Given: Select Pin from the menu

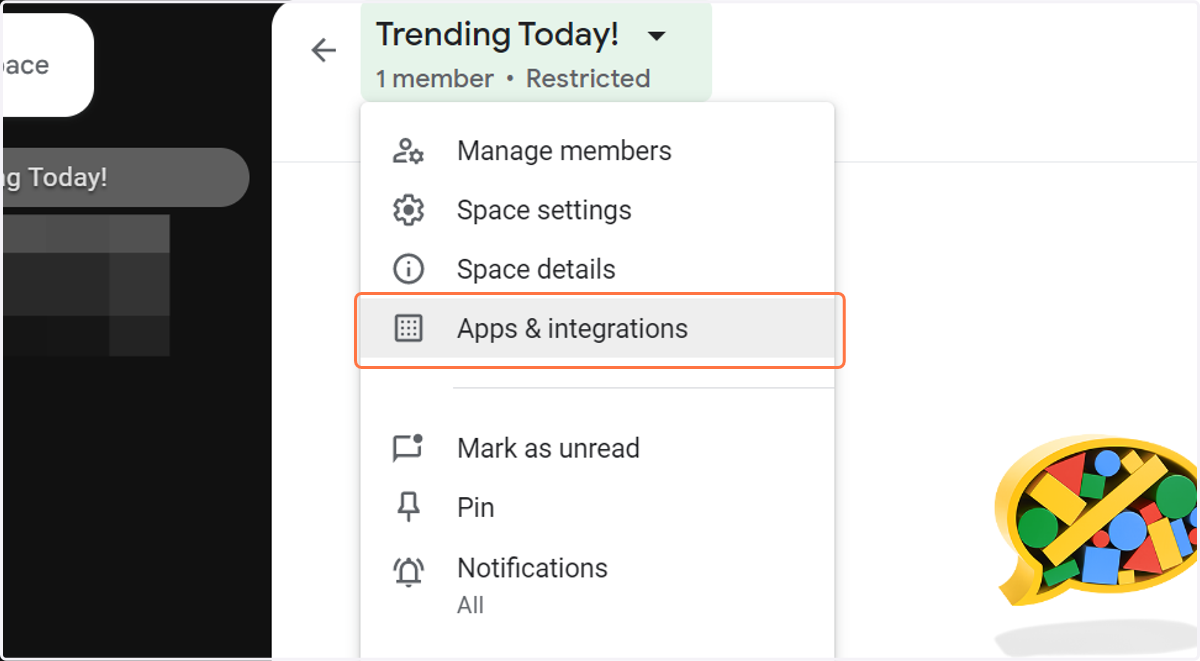Looking at the screenshot, I should [x=597, y=507].
